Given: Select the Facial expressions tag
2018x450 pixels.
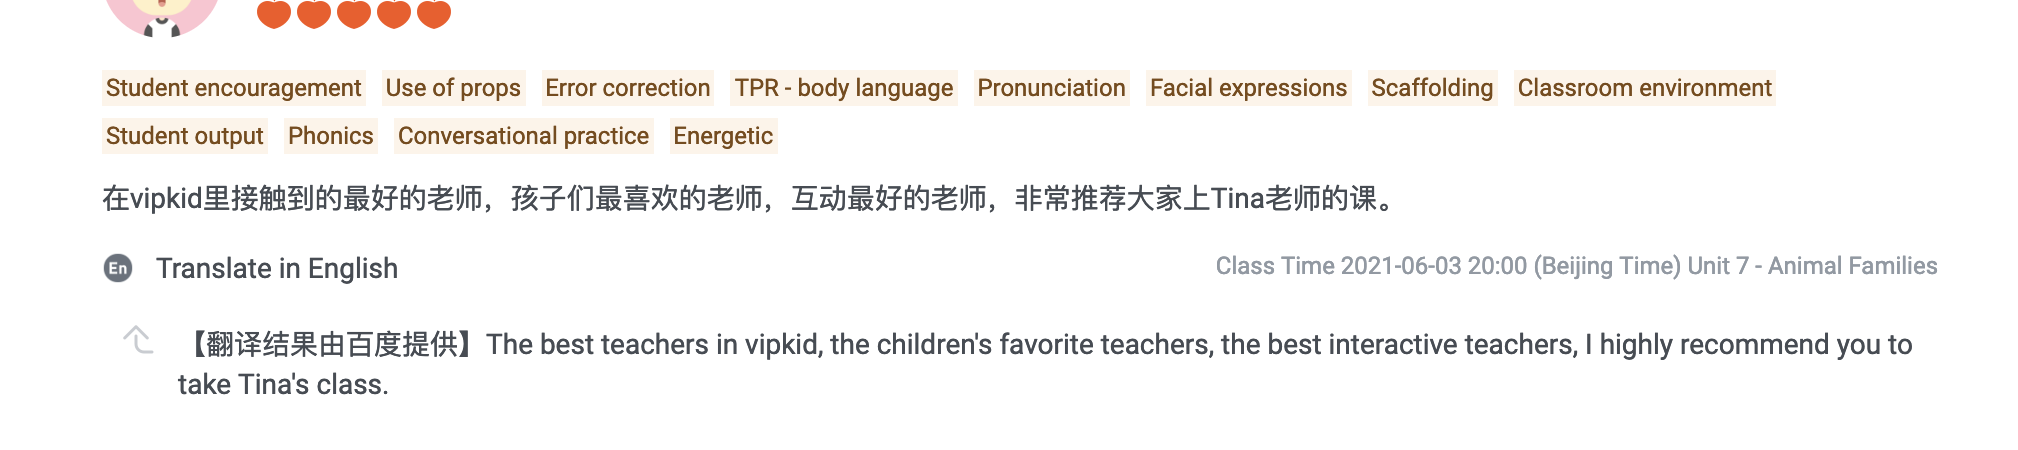Looking at the screenshot, I should pyautogui.click(x=1248, y=88).
